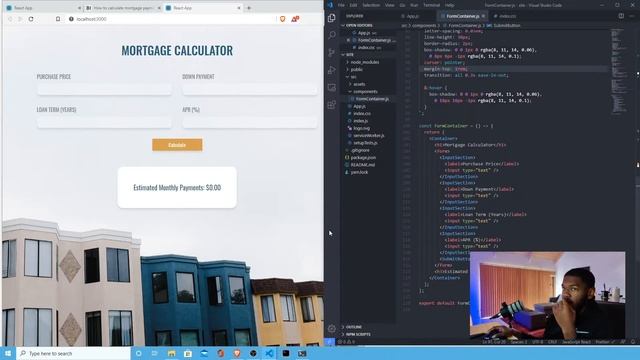Open package.json in the file tree
Image resolution: width=640 pixels, height=360 pixels.
pos(363,158)
